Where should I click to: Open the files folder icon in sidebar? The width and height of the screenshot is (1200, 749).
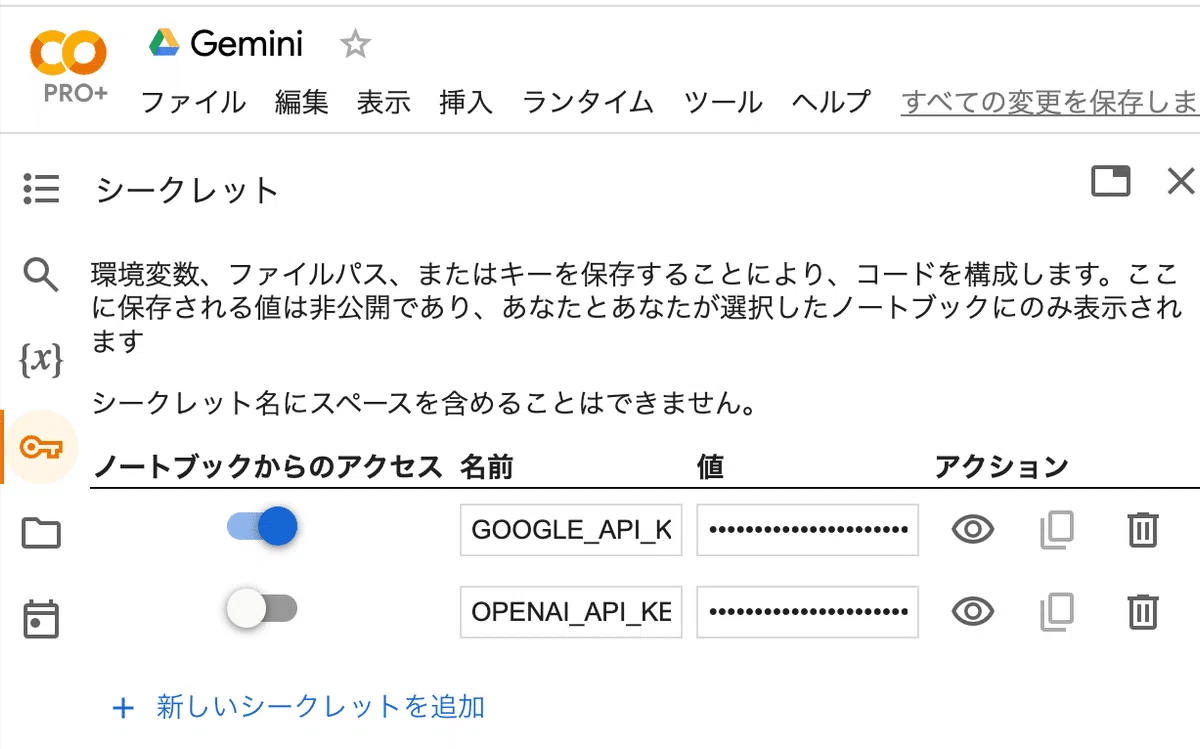tap(41, 533)
